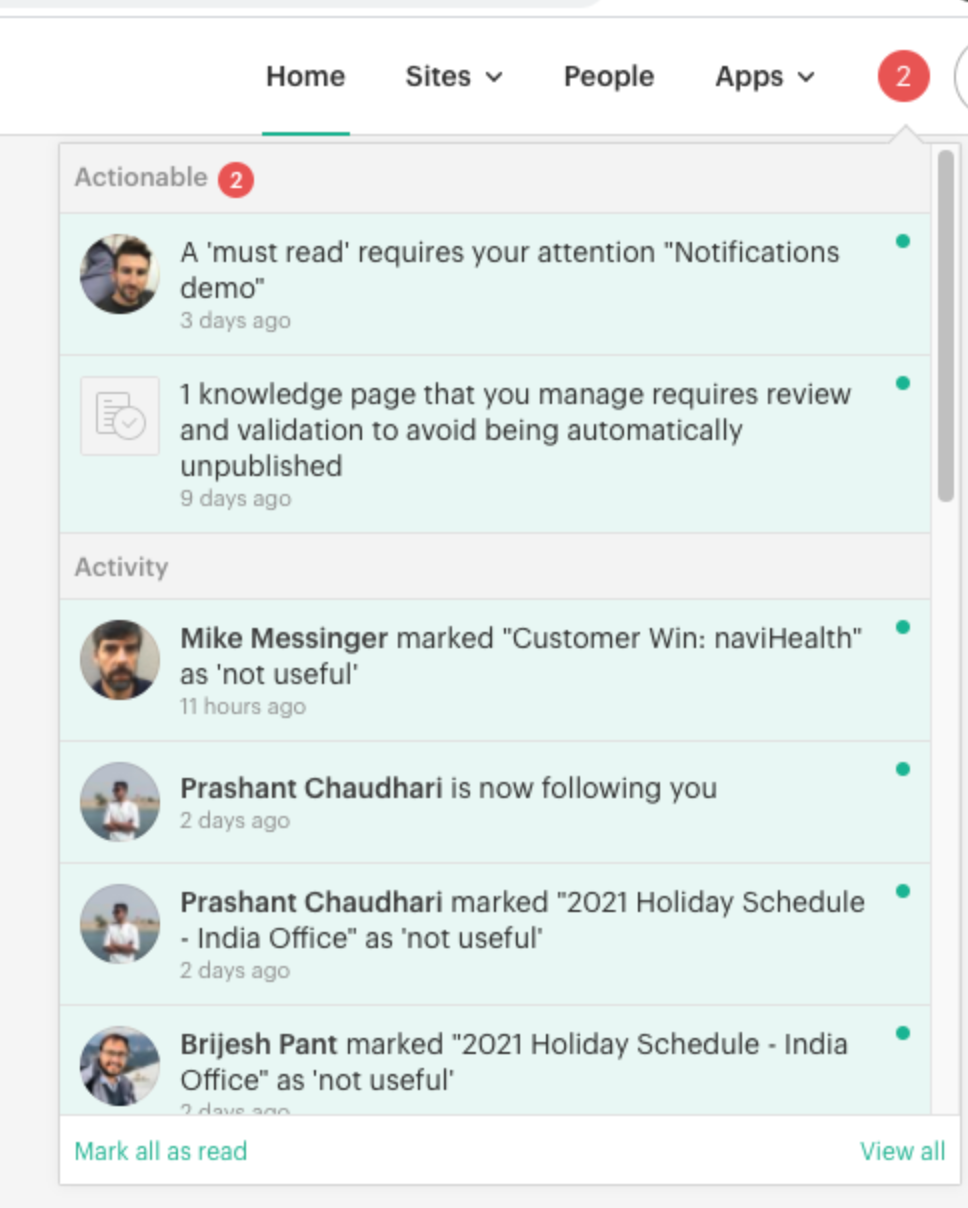Viewport: 968px width, 1208px height.
Task: Click Brijesh Pant's profile picture
Action: [120, 1066]
